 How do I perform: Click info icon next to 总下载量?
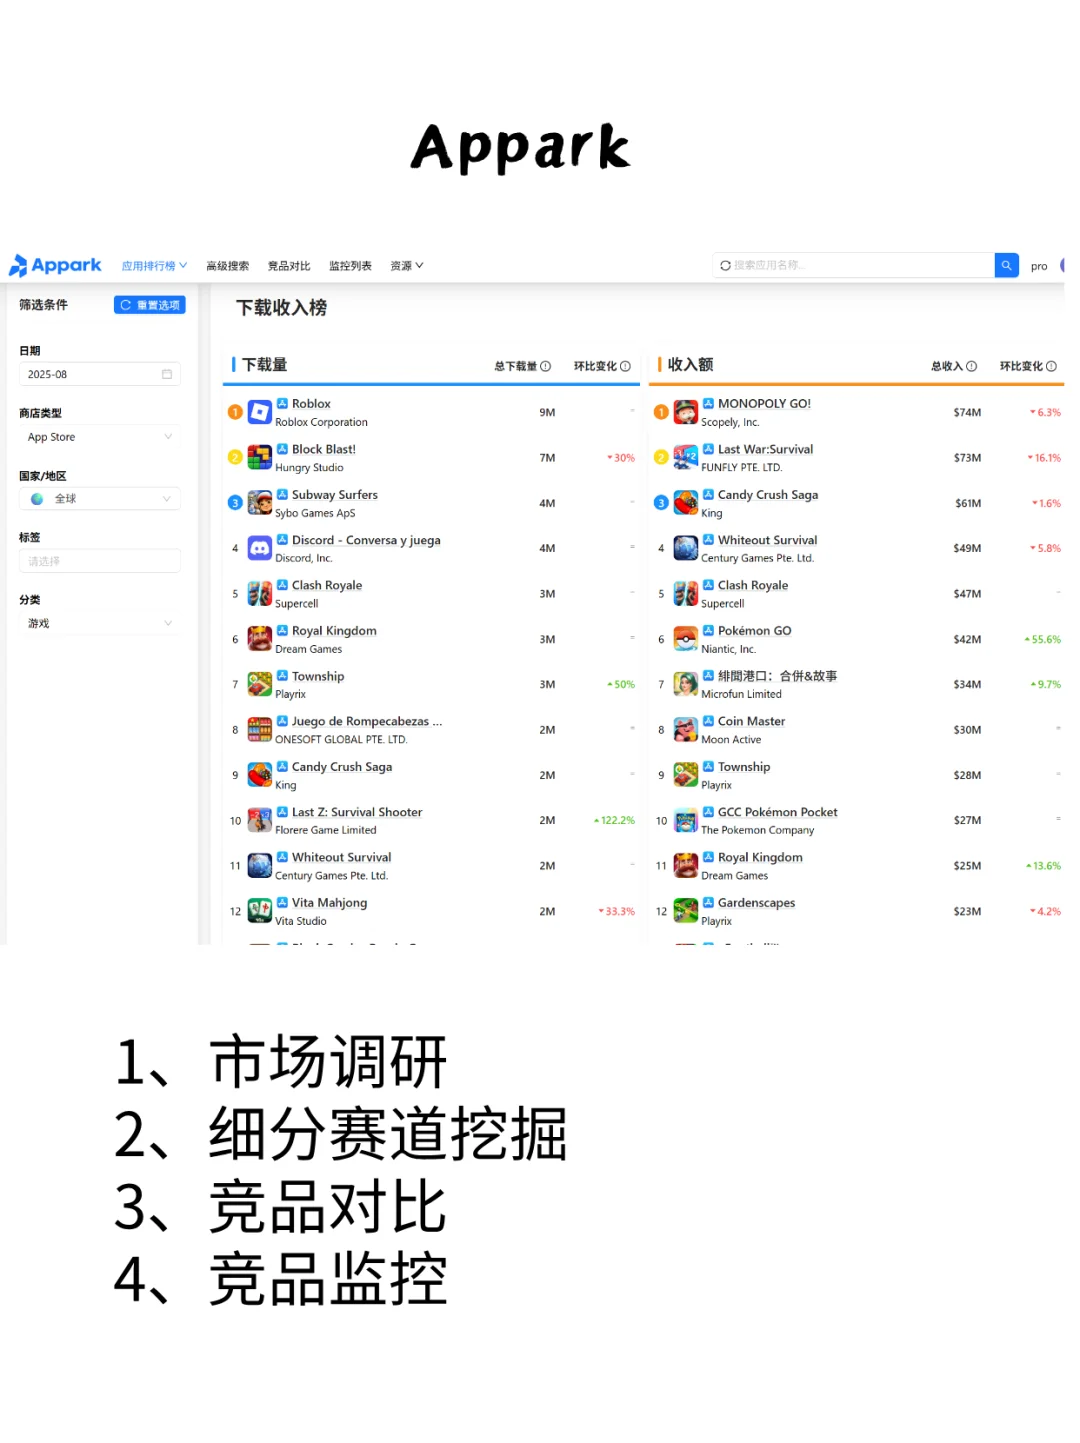(546, 366)
